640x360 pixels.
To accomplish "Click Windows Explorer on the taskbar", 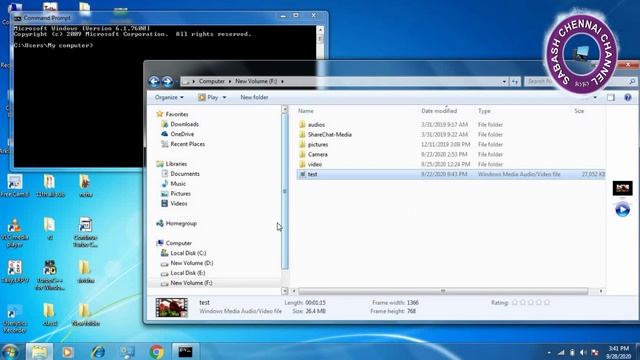I will 39,351.
